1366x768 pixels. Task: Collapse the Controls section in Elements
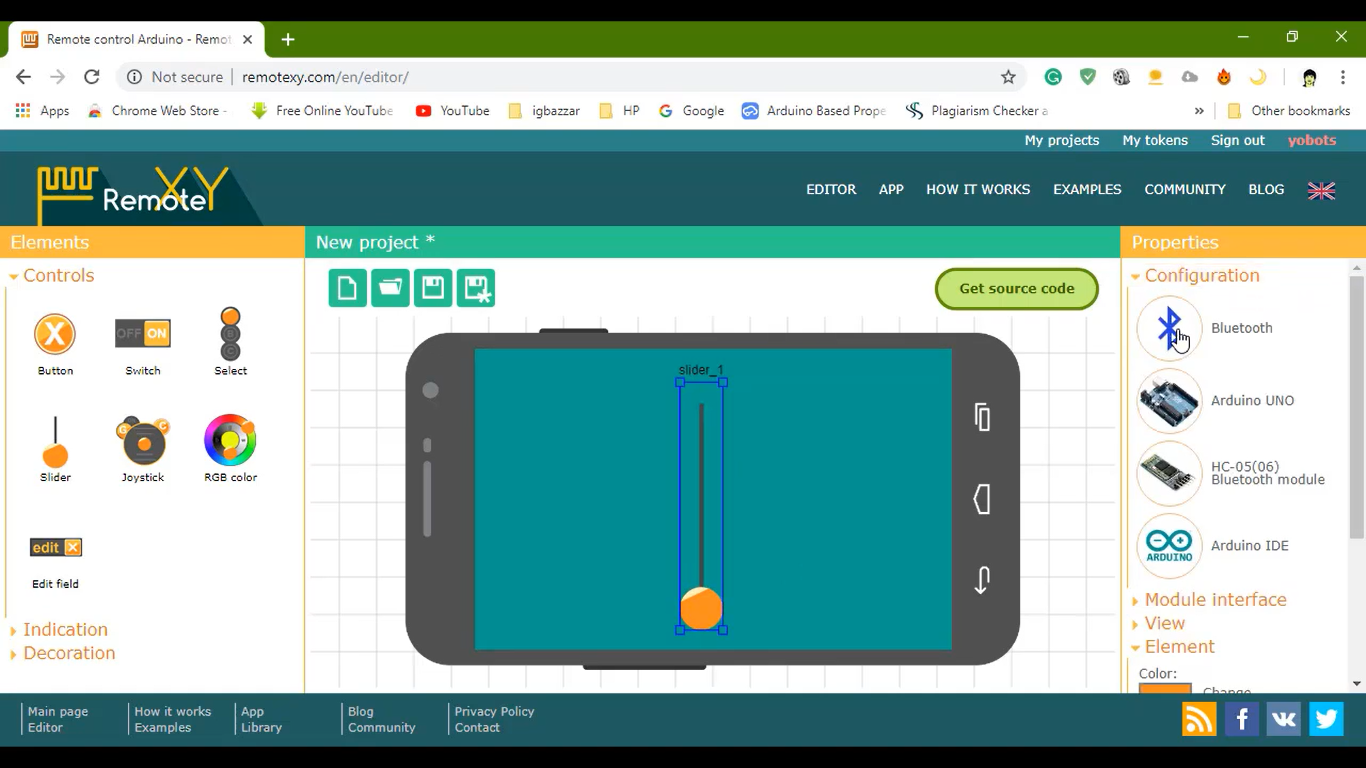(57, 275)
